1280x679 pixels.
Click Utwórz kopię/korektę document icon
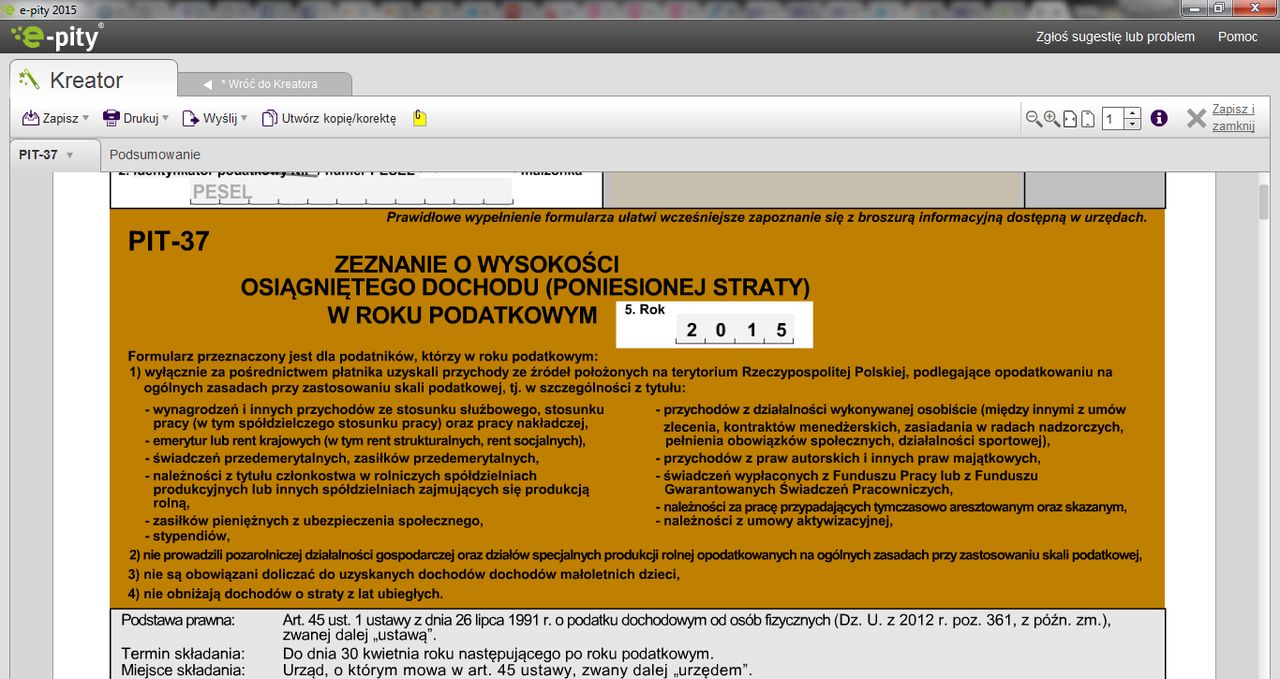point(268,117)
